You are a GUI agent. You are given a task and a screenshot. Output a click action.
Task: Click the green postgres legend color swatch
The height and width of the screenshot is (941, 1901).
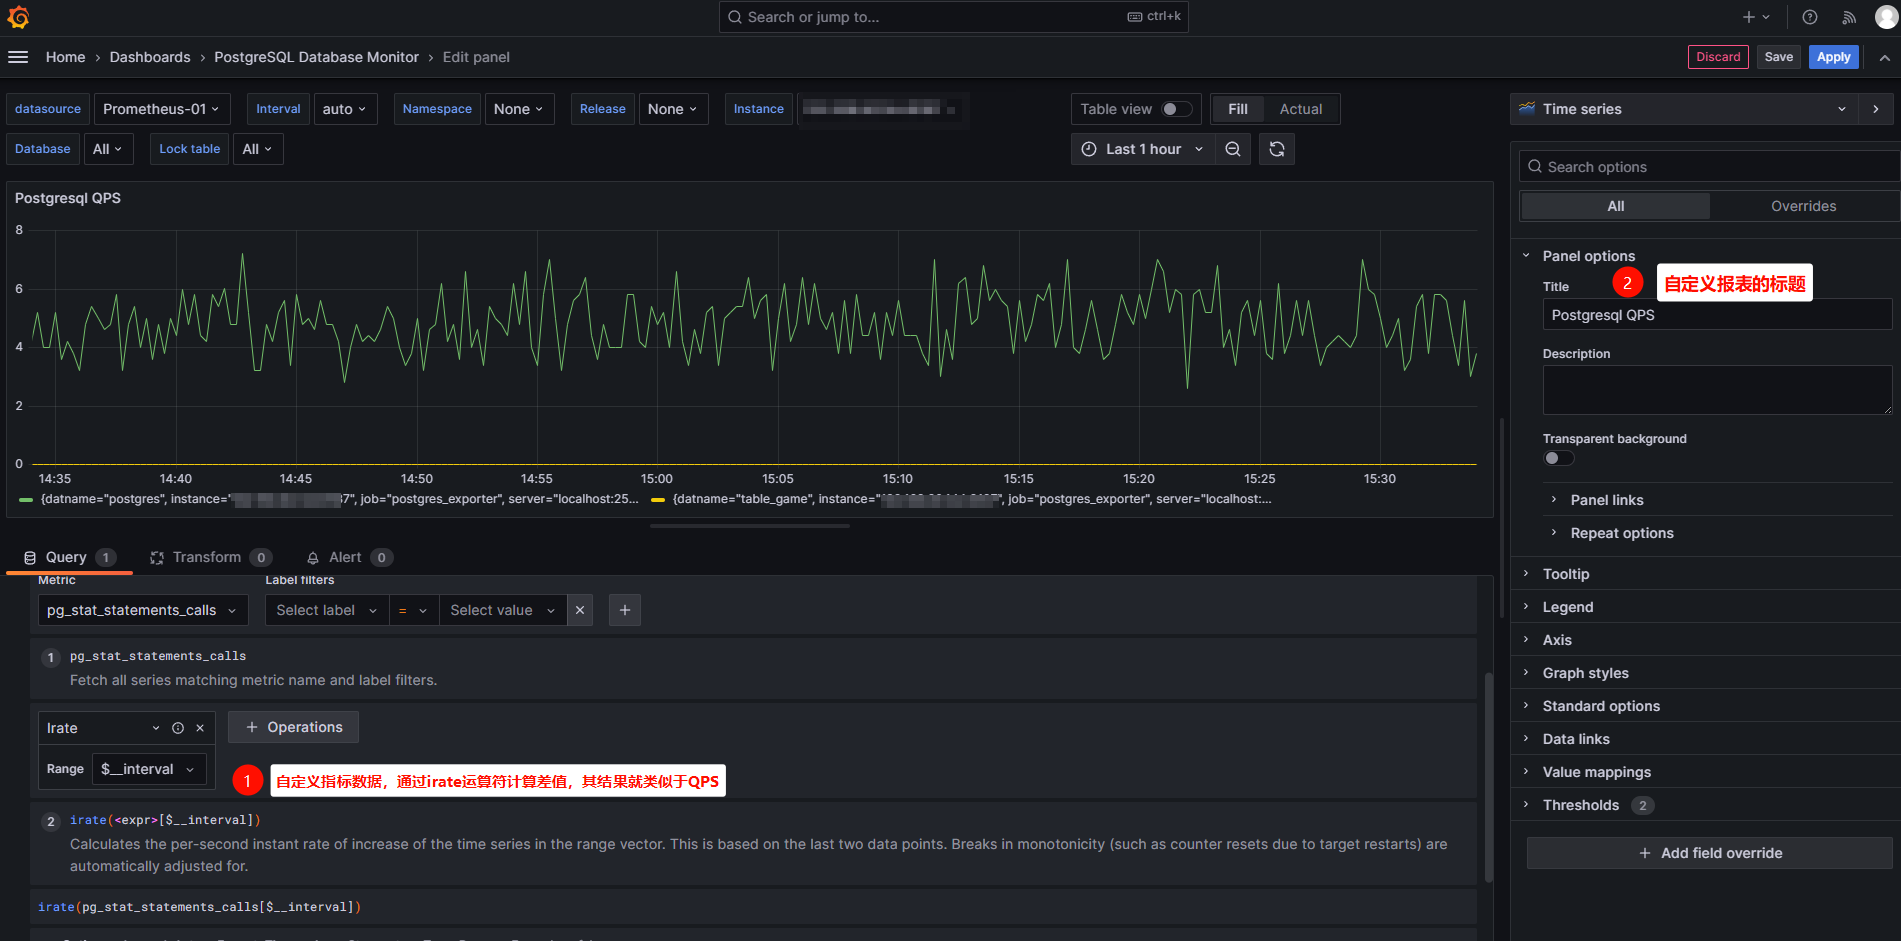click(x=26, y=499)
